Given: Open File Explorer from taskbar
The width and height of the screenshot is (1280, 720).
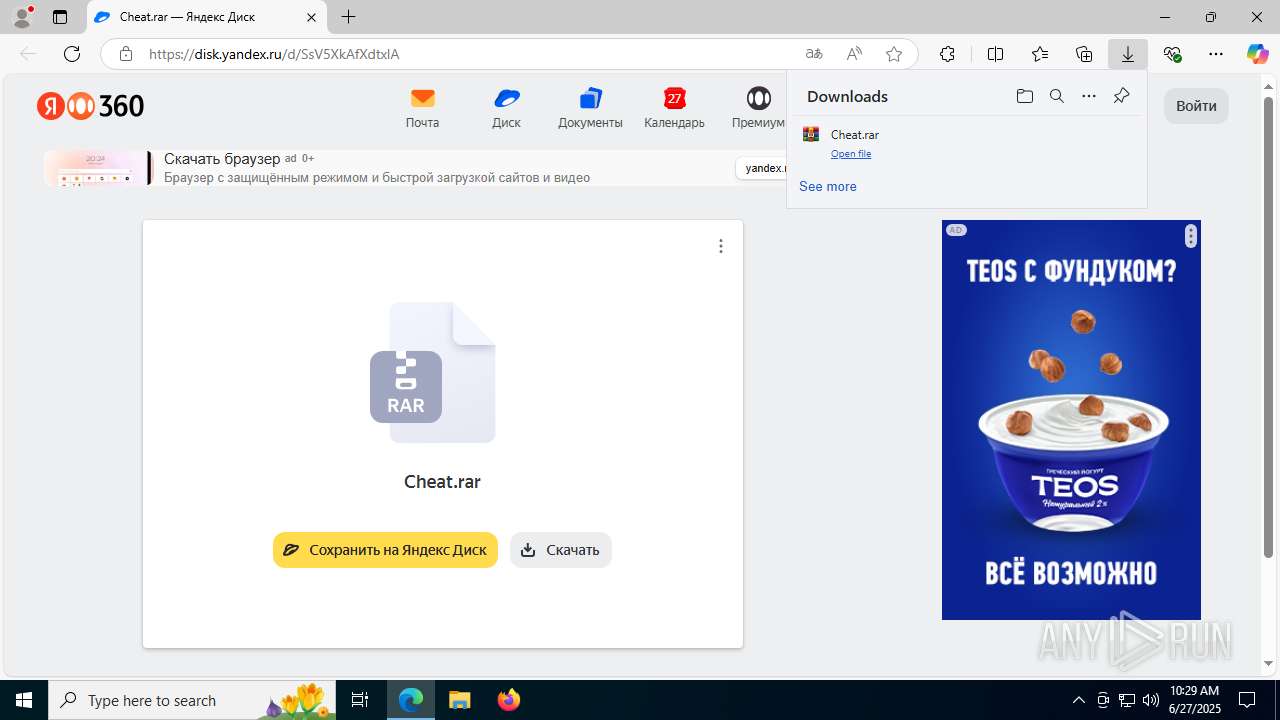Looking at the screenshot, I should 459,700.
